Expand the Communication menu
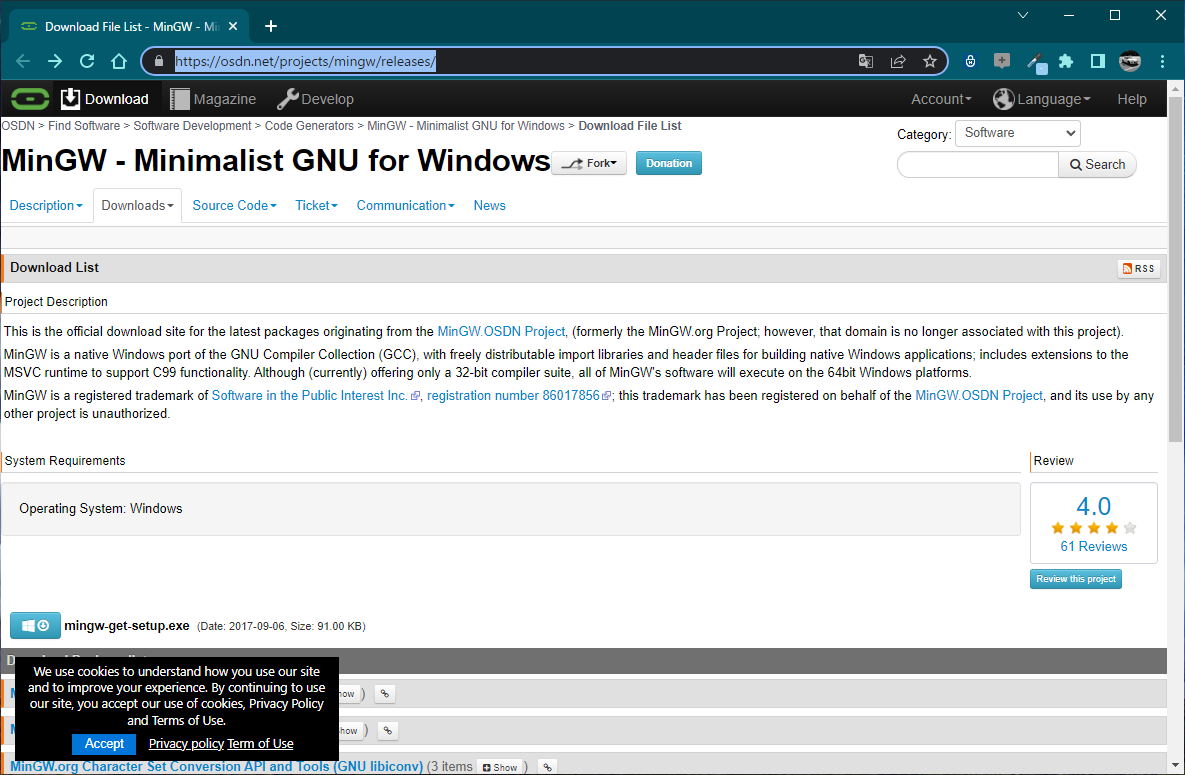 (x=405, y=206)
